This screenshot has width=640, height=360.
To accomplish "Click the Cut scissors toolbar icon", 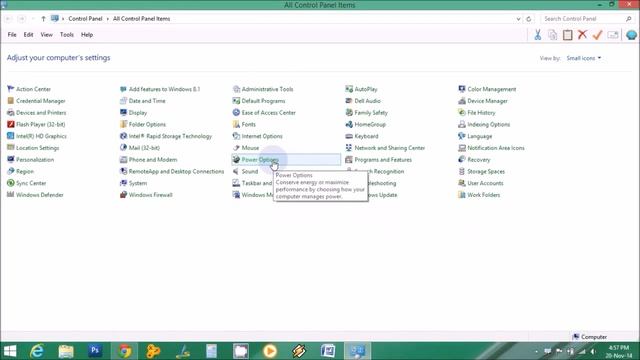I will [538, 35].
